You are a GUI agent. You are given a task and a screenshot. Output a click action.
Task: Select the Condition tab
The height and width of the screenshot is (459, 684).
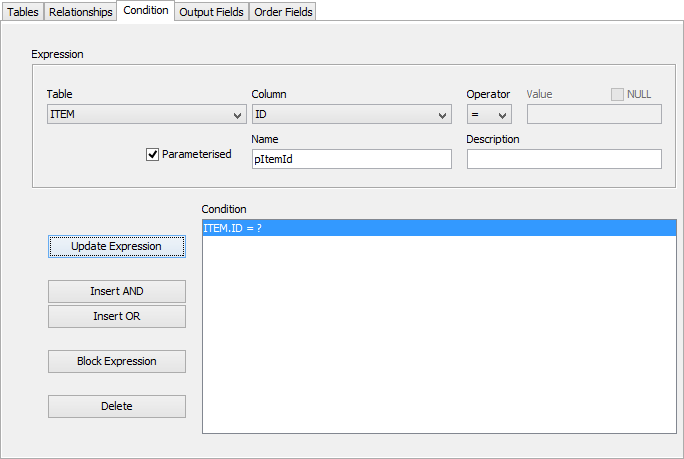pyautogui.click(x=146, y=11)
